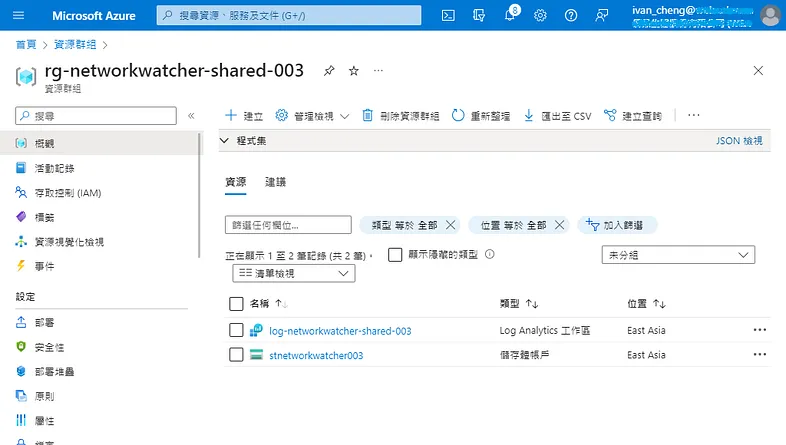Open the JSON 檢視 link
786x445 pixels.
pyautogui.click(x=739, y=141)
